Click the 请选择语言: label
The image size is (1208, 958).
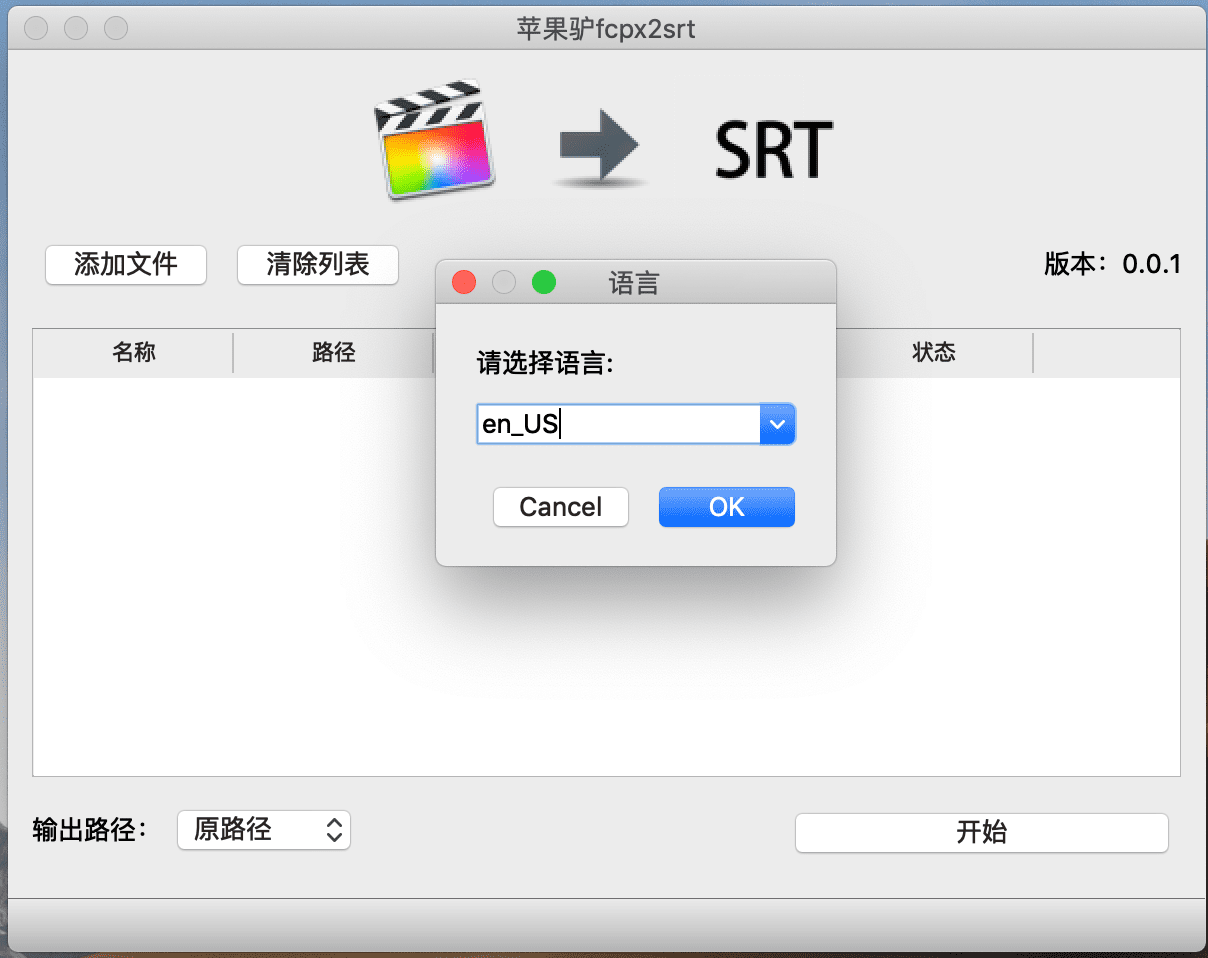(x=545, y=364)
